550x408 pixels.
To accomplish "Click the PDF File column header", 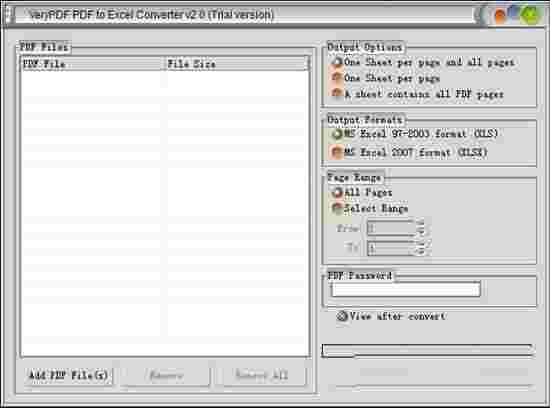I will click(x=92, y=64).
